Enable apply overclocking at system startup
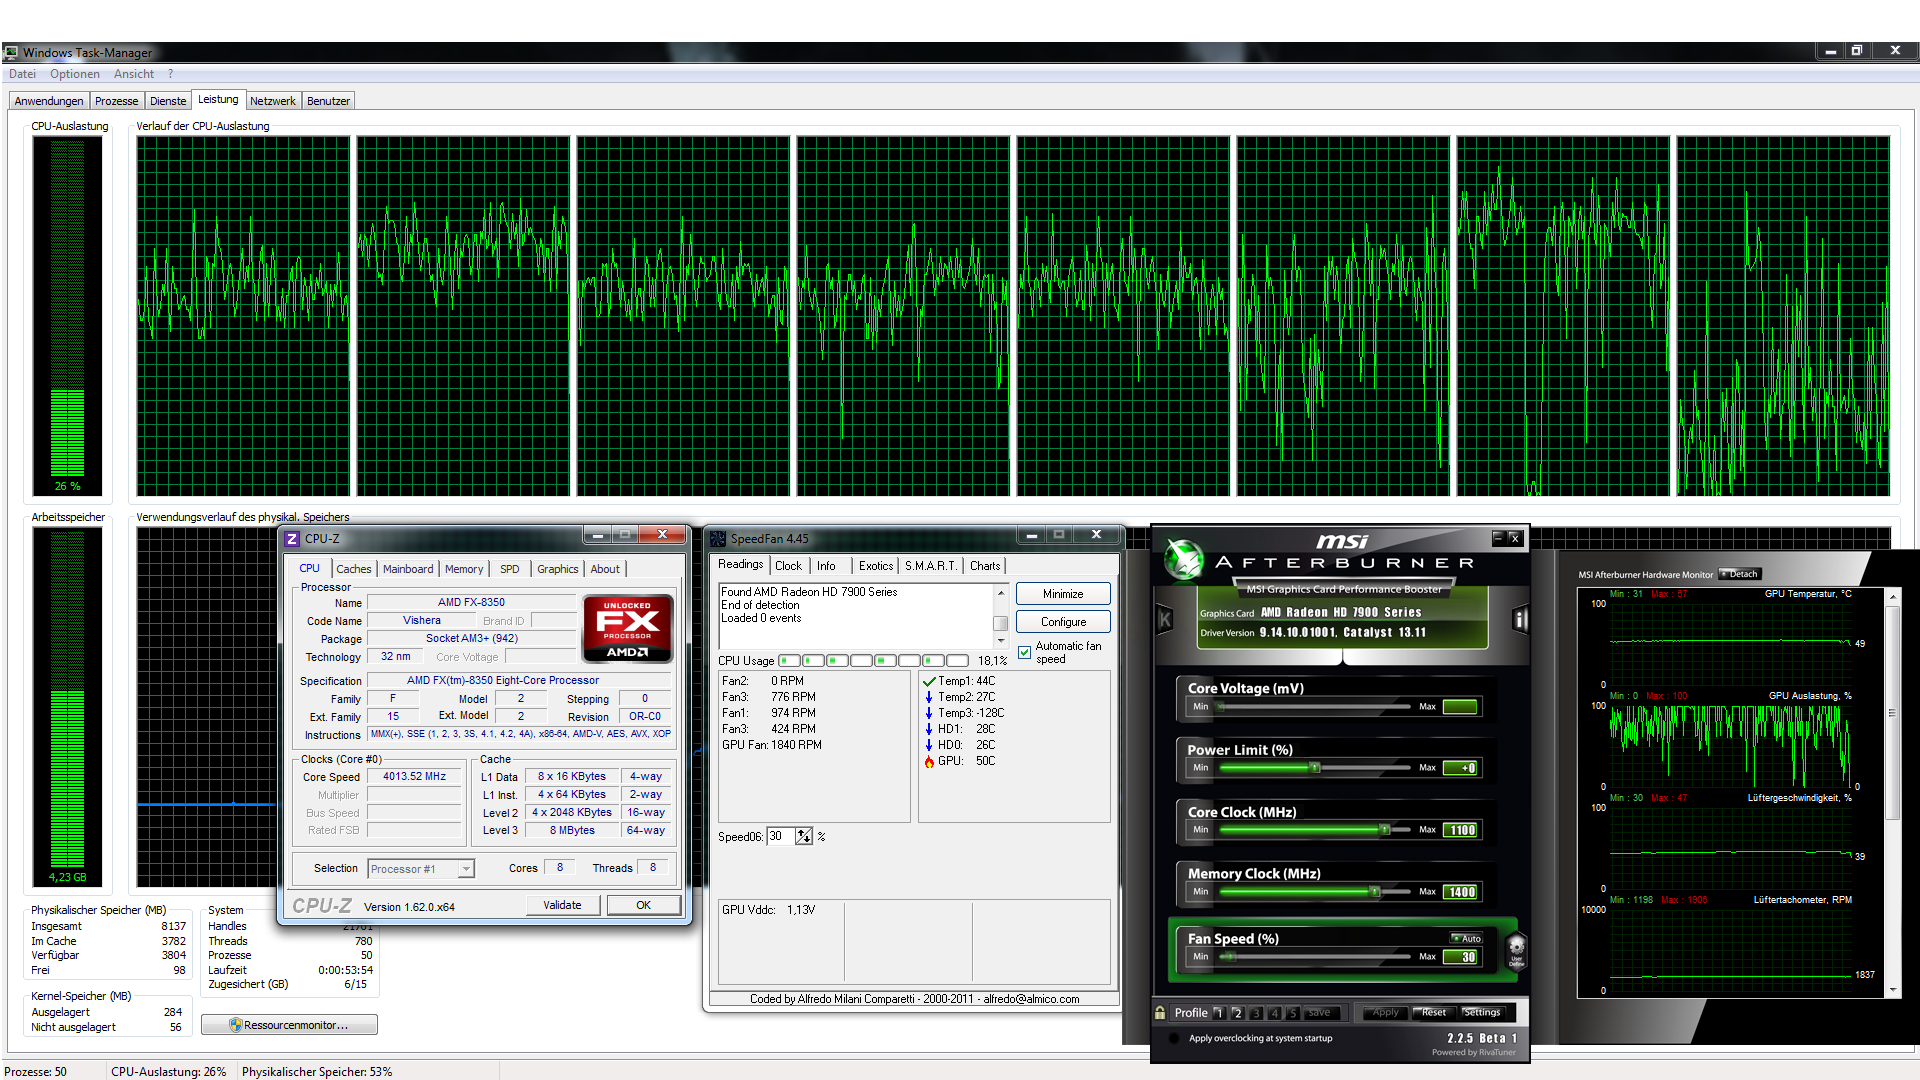The image size is (1920, 1080). point(1174,1038)
